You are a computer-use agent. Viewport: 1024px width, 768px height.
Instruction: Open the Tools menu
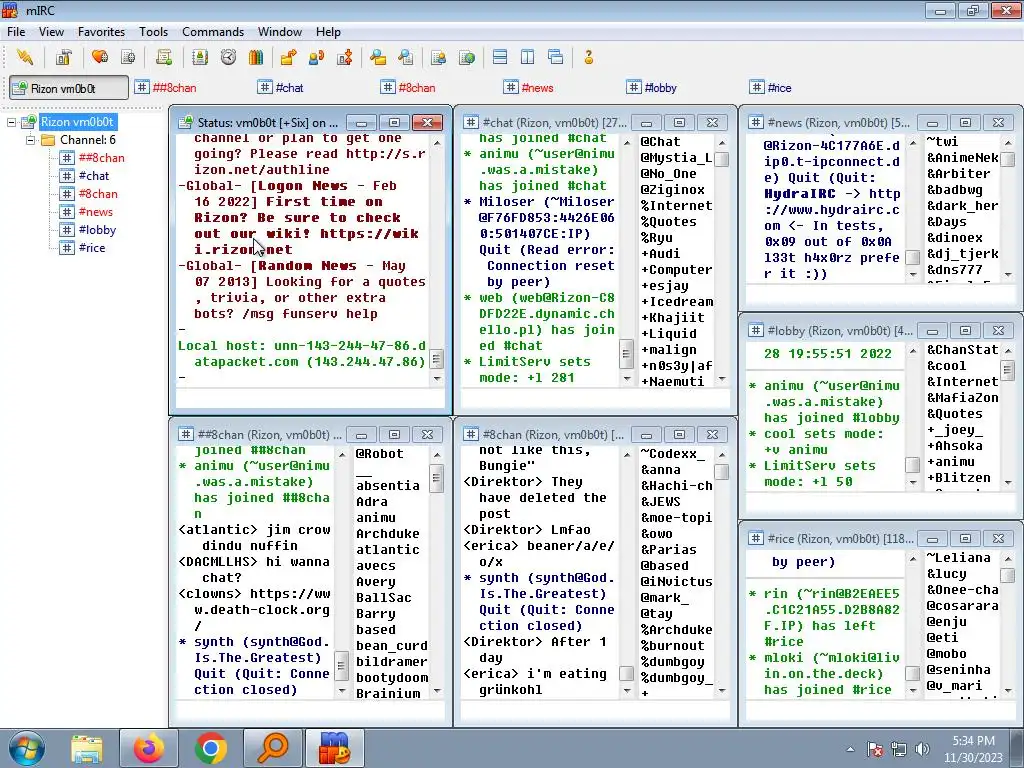153,31
